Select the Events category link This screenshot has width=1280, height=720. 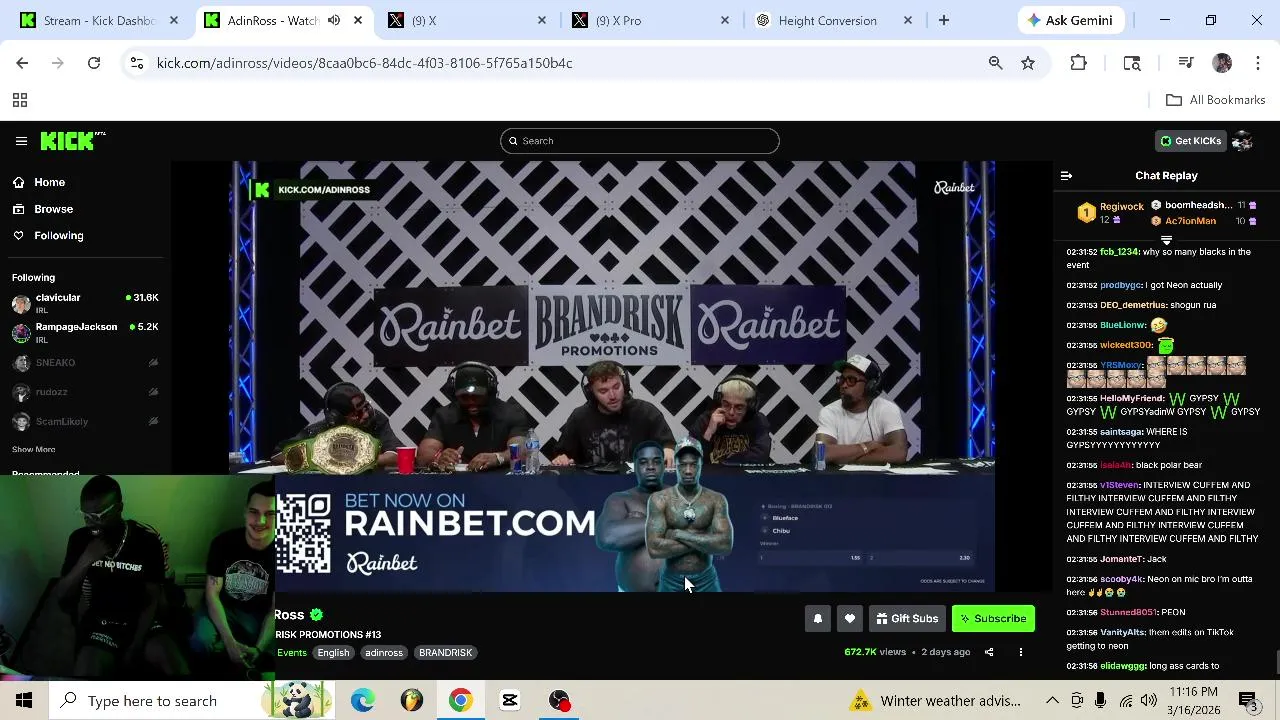[292, 653]
